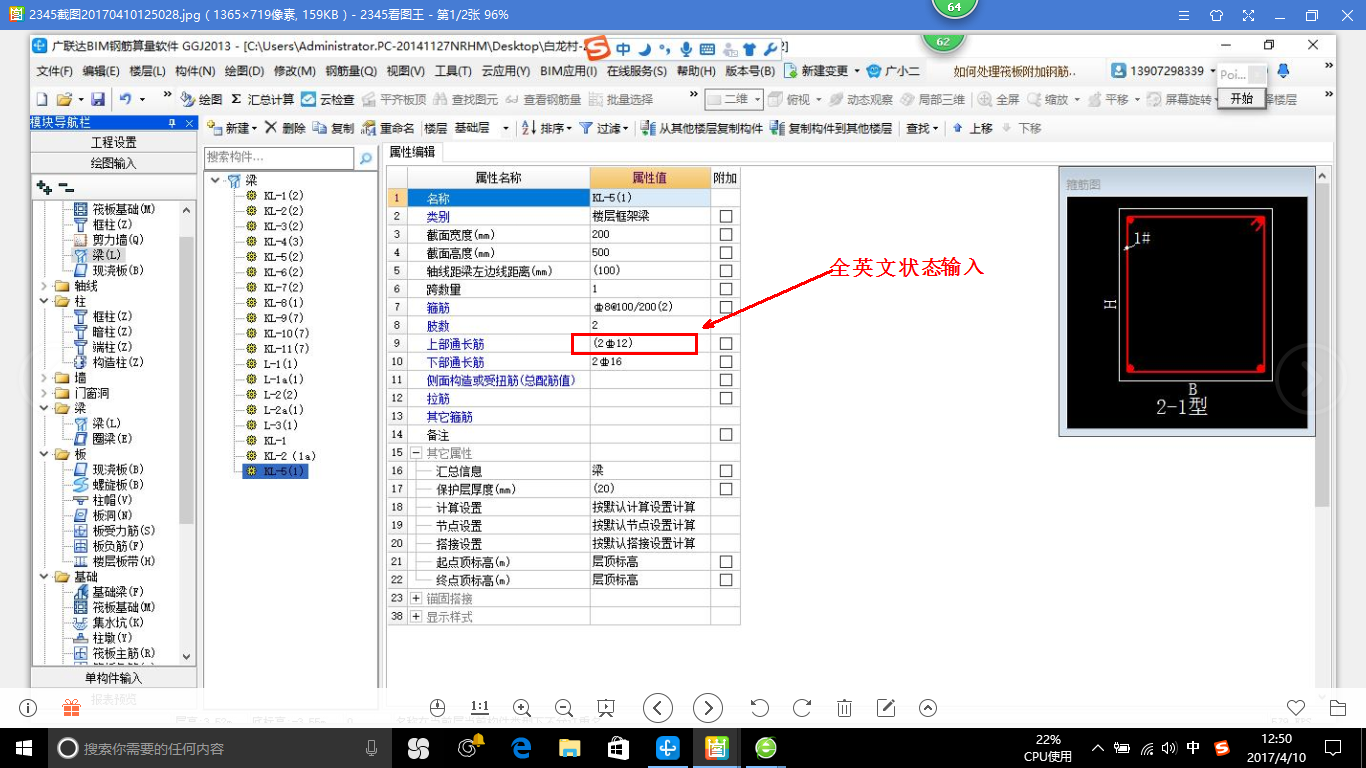Open 编辑(E) menu

101,71
